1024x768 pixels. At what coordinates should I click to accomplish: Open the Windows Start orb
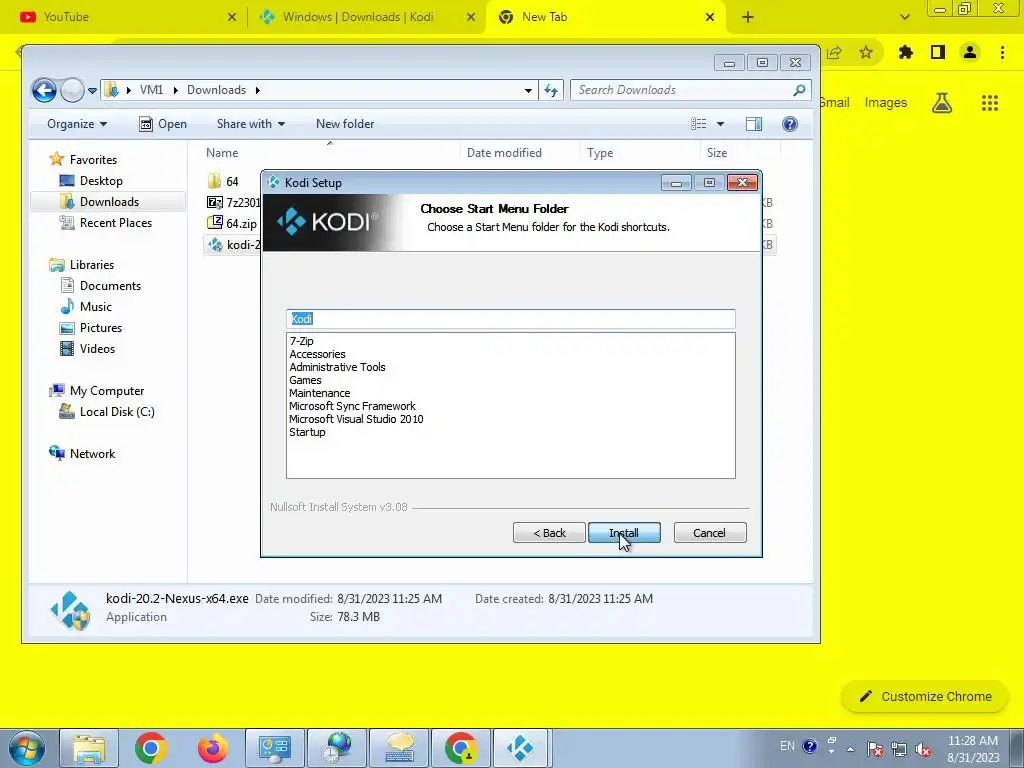(26, 748)
